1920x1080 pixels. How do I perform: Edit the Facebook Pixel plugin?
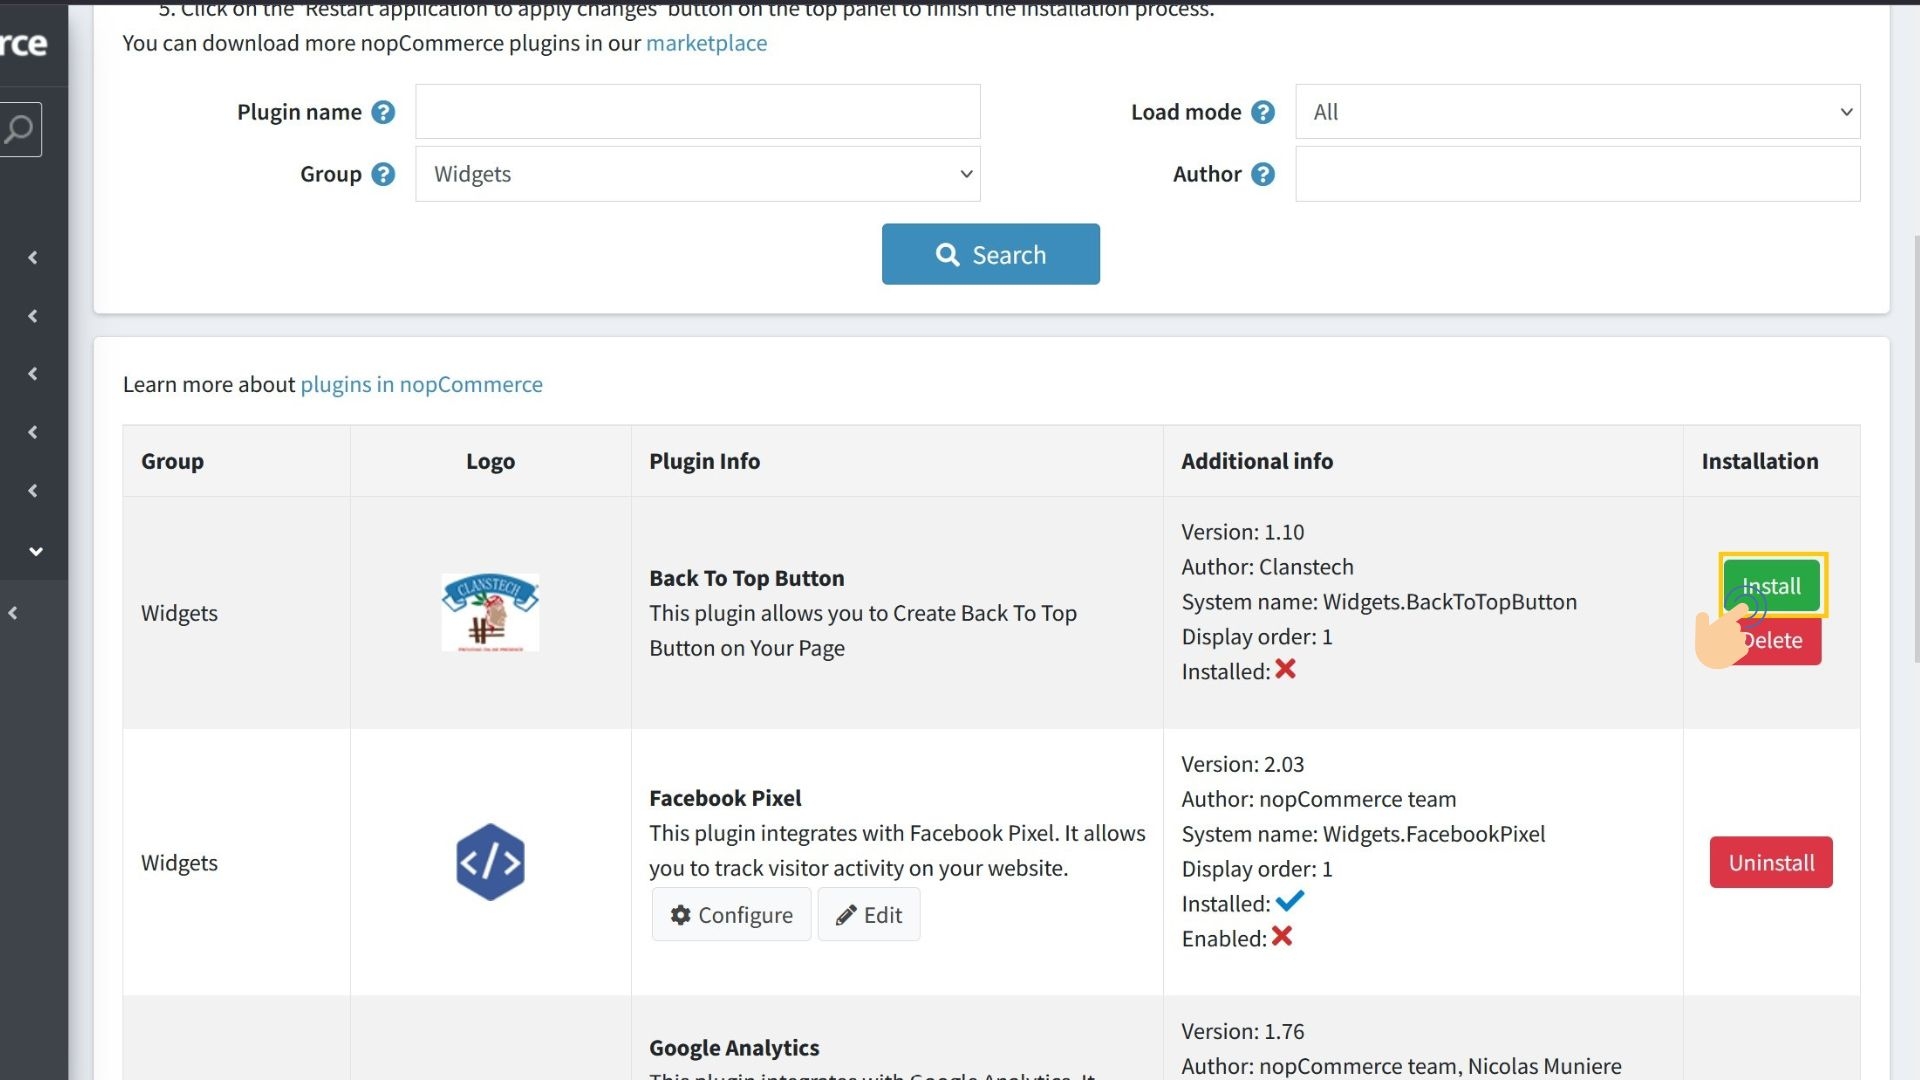point(869,915)
